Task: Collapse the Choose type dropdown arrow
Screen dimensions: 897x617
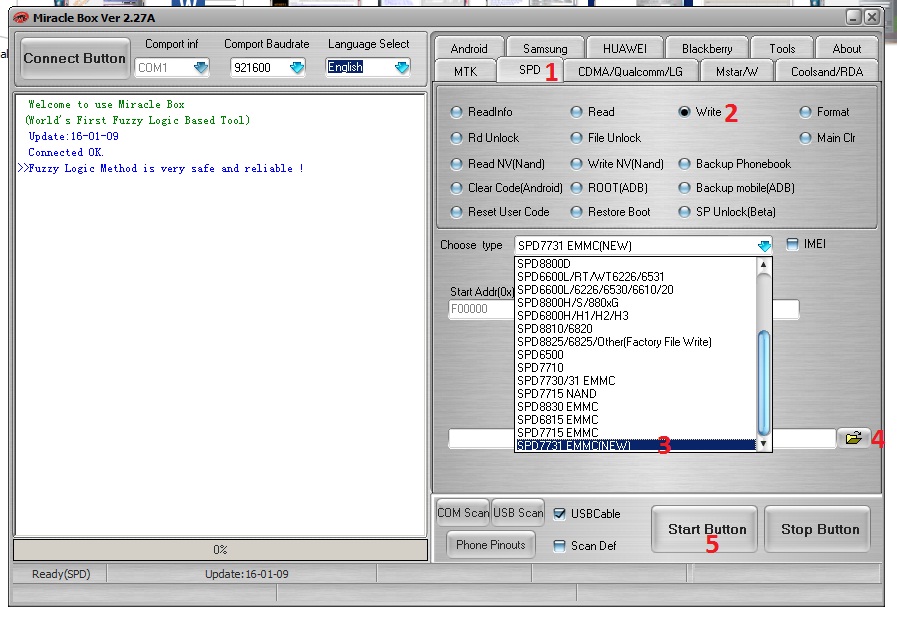Action: pos(764,246)
